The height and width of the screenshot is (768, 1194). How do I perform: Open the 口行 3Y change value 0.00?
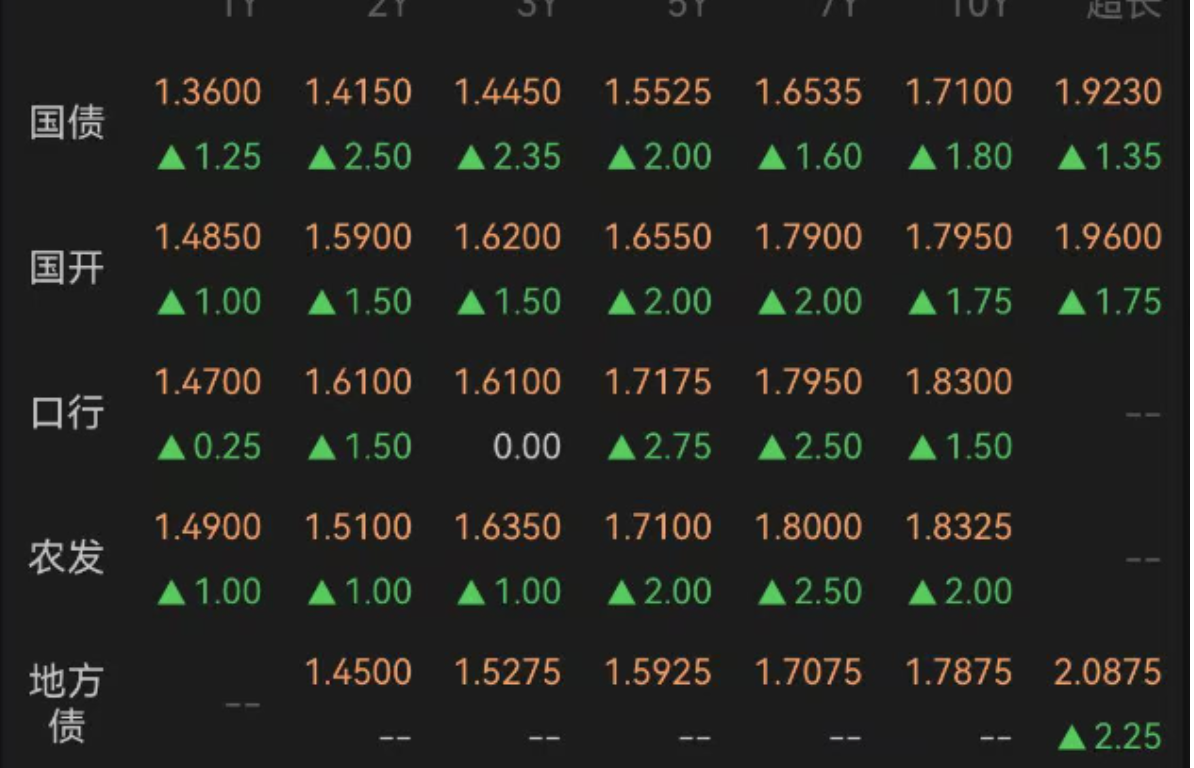pyautogui.click(x=527, y=447)
